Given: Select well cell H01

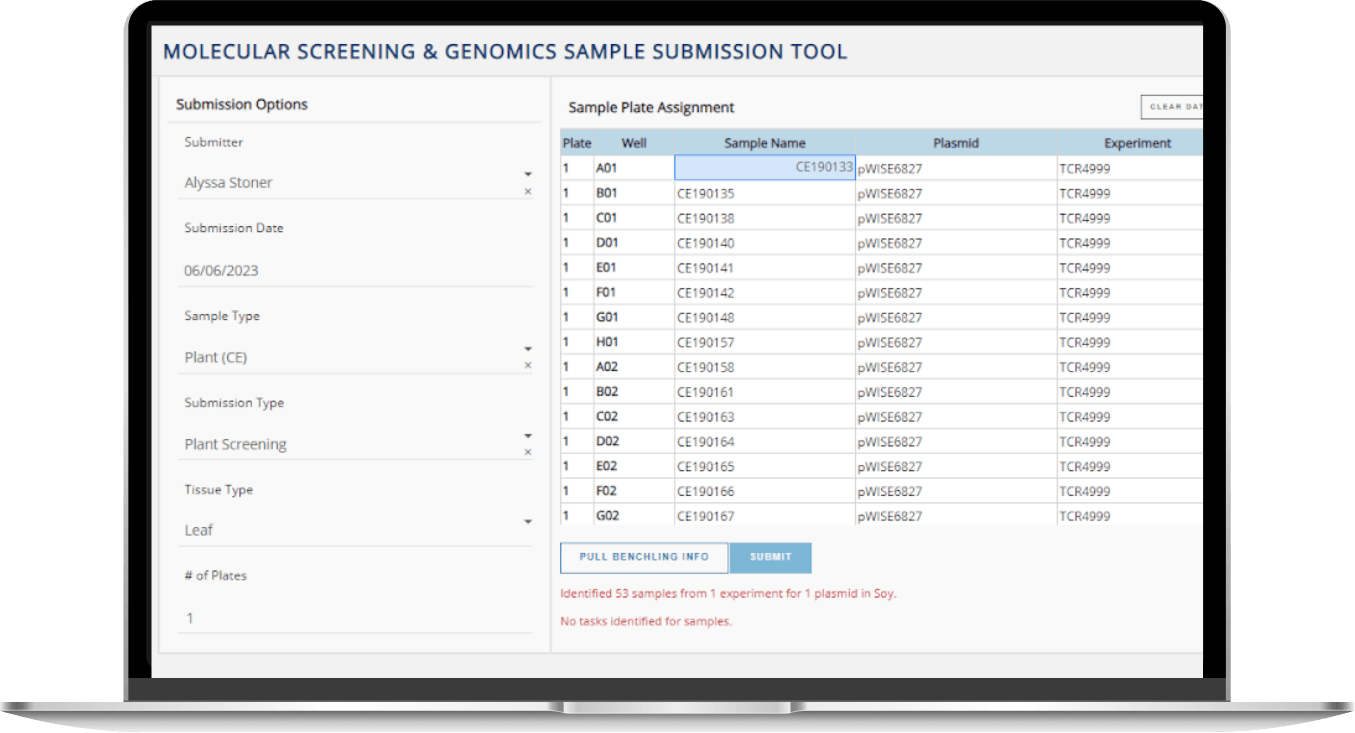Looking at the screenshot, I should click(633, 343).
